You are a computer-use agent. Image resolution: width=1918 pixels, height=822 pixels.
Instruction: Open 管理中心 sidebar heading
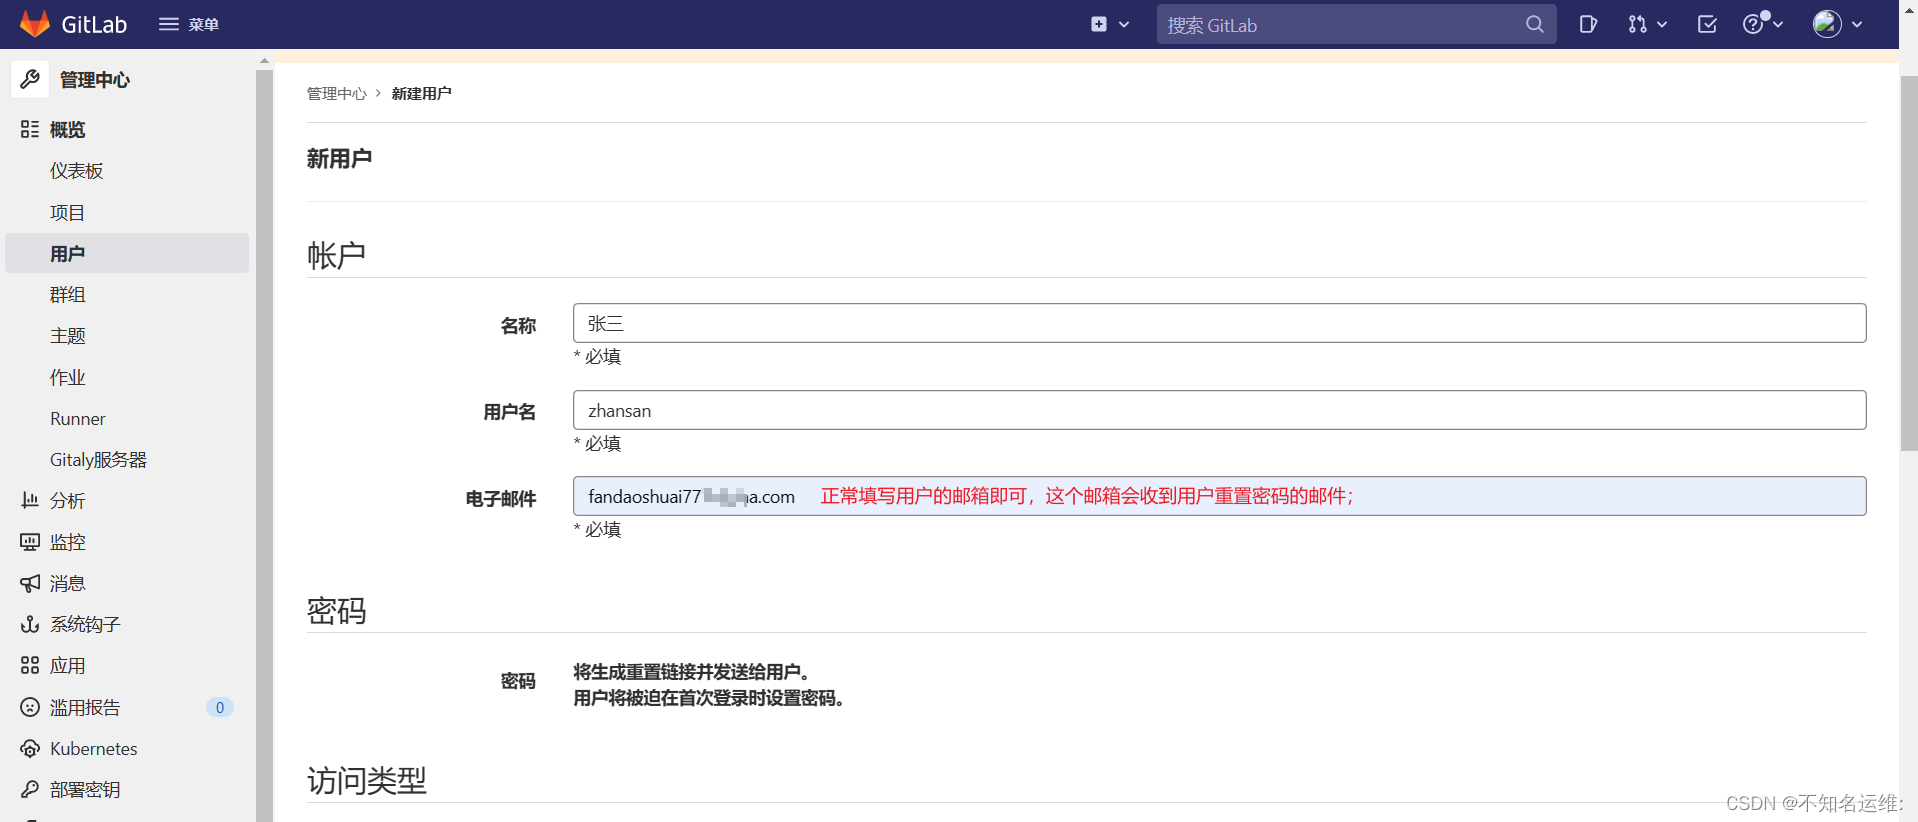click(95, 80)
